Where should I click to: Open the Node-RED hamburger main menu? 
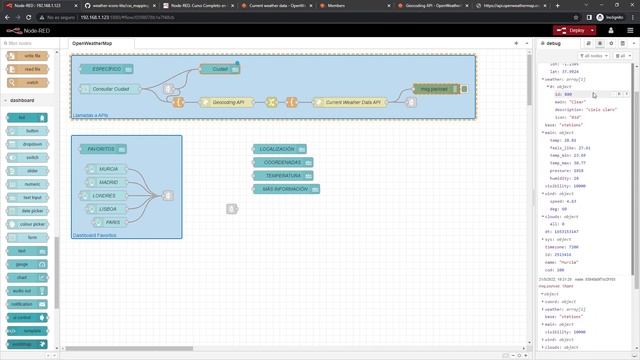click(x=630, y=31)
